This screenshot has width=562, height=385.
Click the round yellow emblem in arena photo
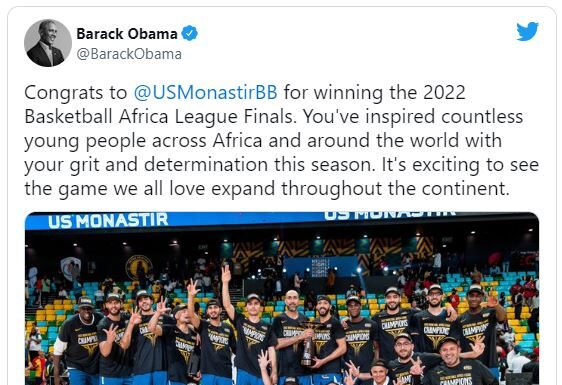tap(139, 267)
